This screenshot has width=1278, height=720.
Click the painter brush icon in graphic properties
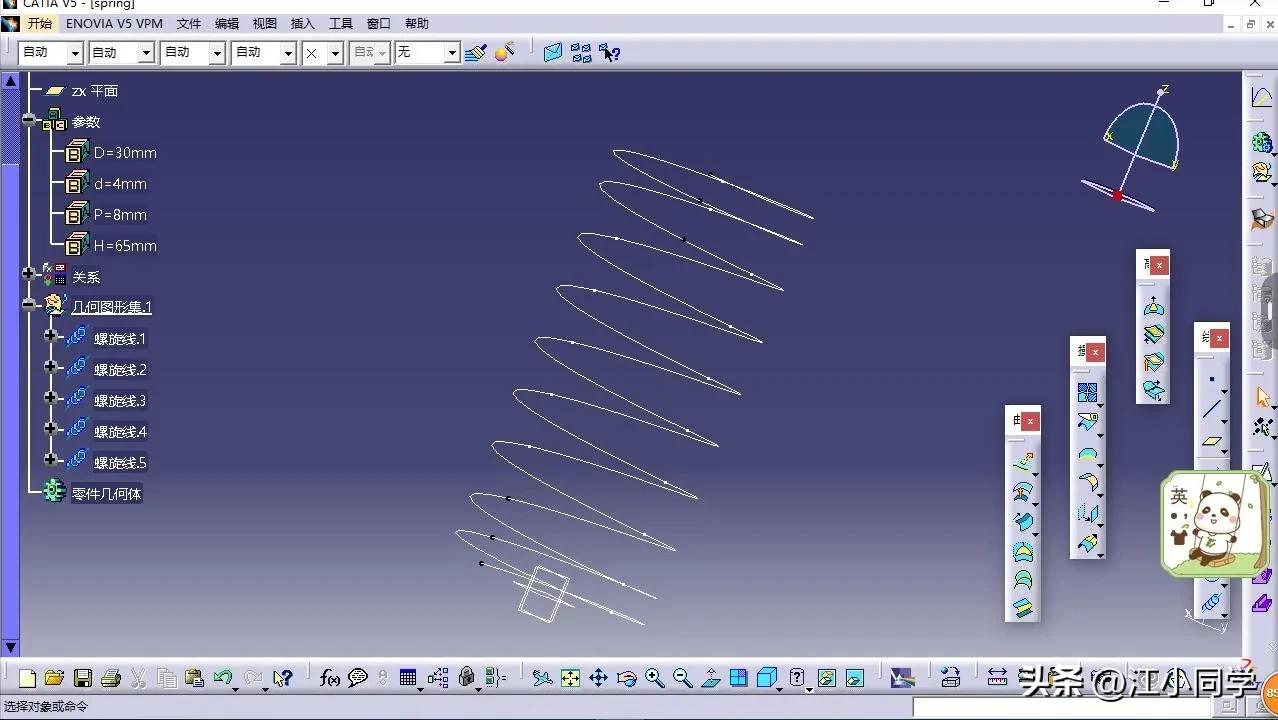(x=476, y=52)
